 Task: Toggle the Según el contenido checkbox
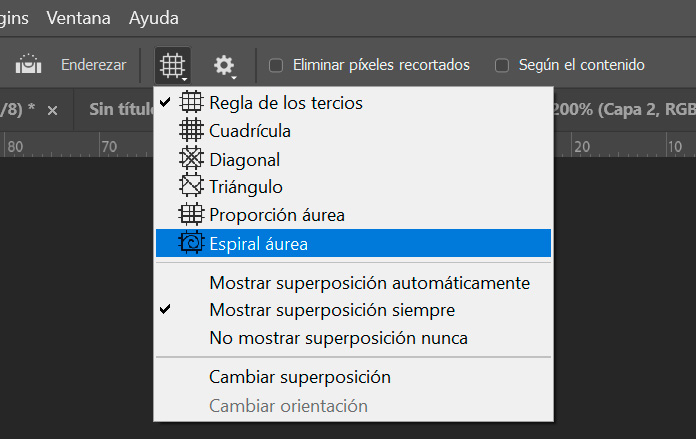(x=502, y=66)
